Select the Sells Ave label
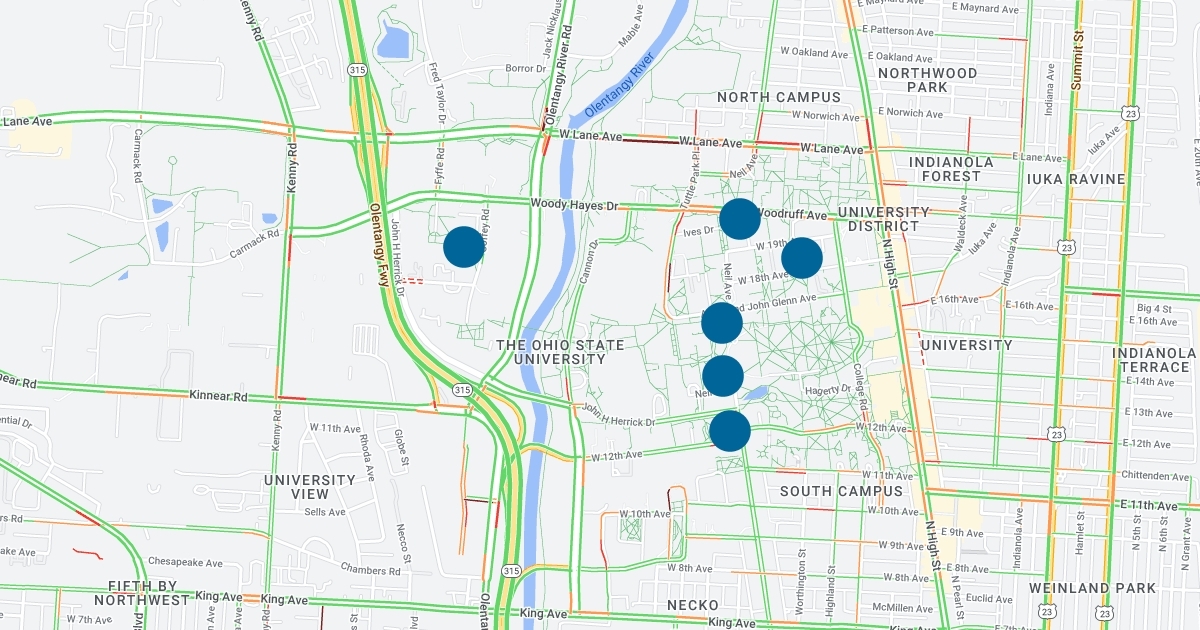 [x=325, y=512]
